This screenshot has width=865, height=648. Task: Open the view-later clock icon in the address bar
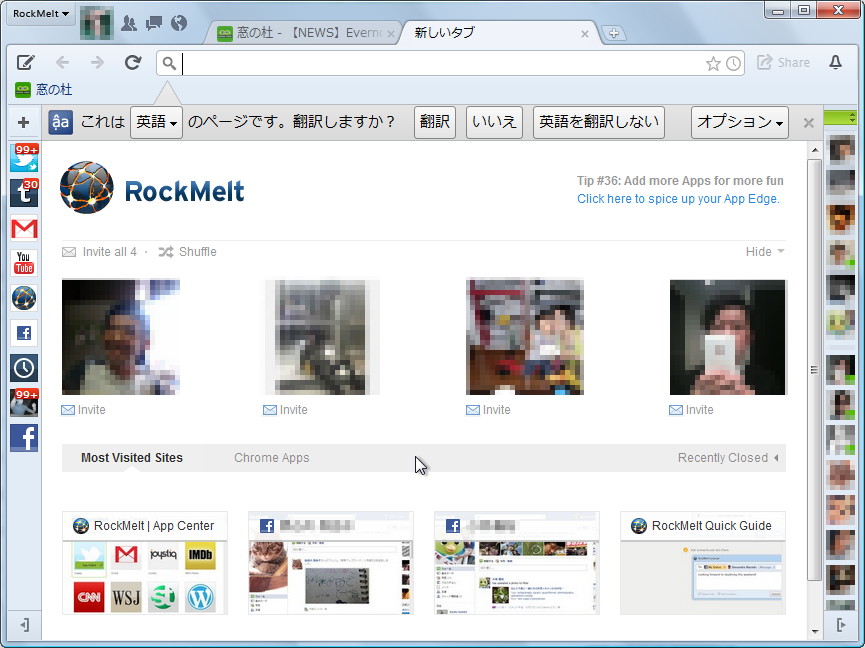(733, 63)
